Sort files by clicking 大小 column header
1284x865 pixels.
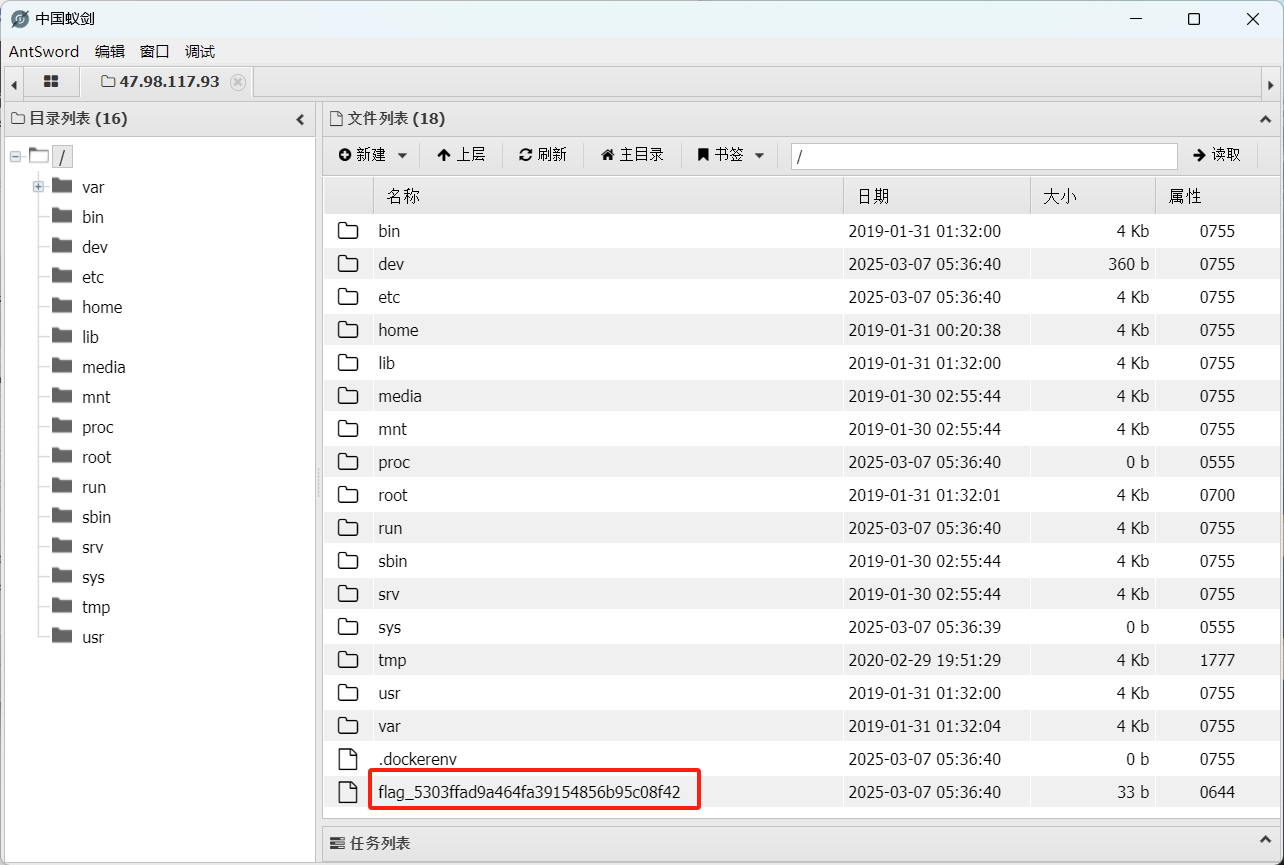pos(1060,195)
